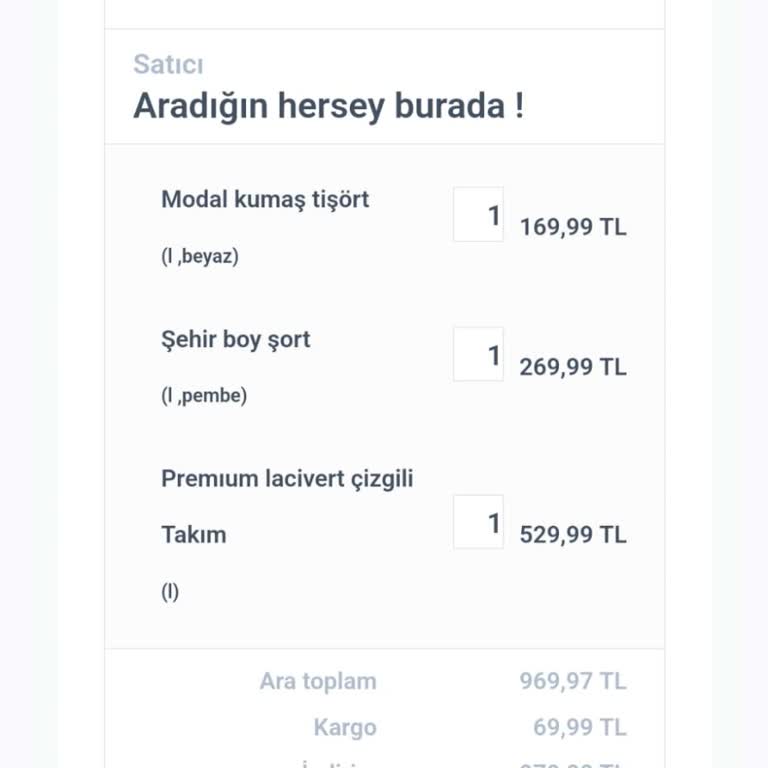
Task: Click the 969,97 TL subtotal amount
Action: 573,682
